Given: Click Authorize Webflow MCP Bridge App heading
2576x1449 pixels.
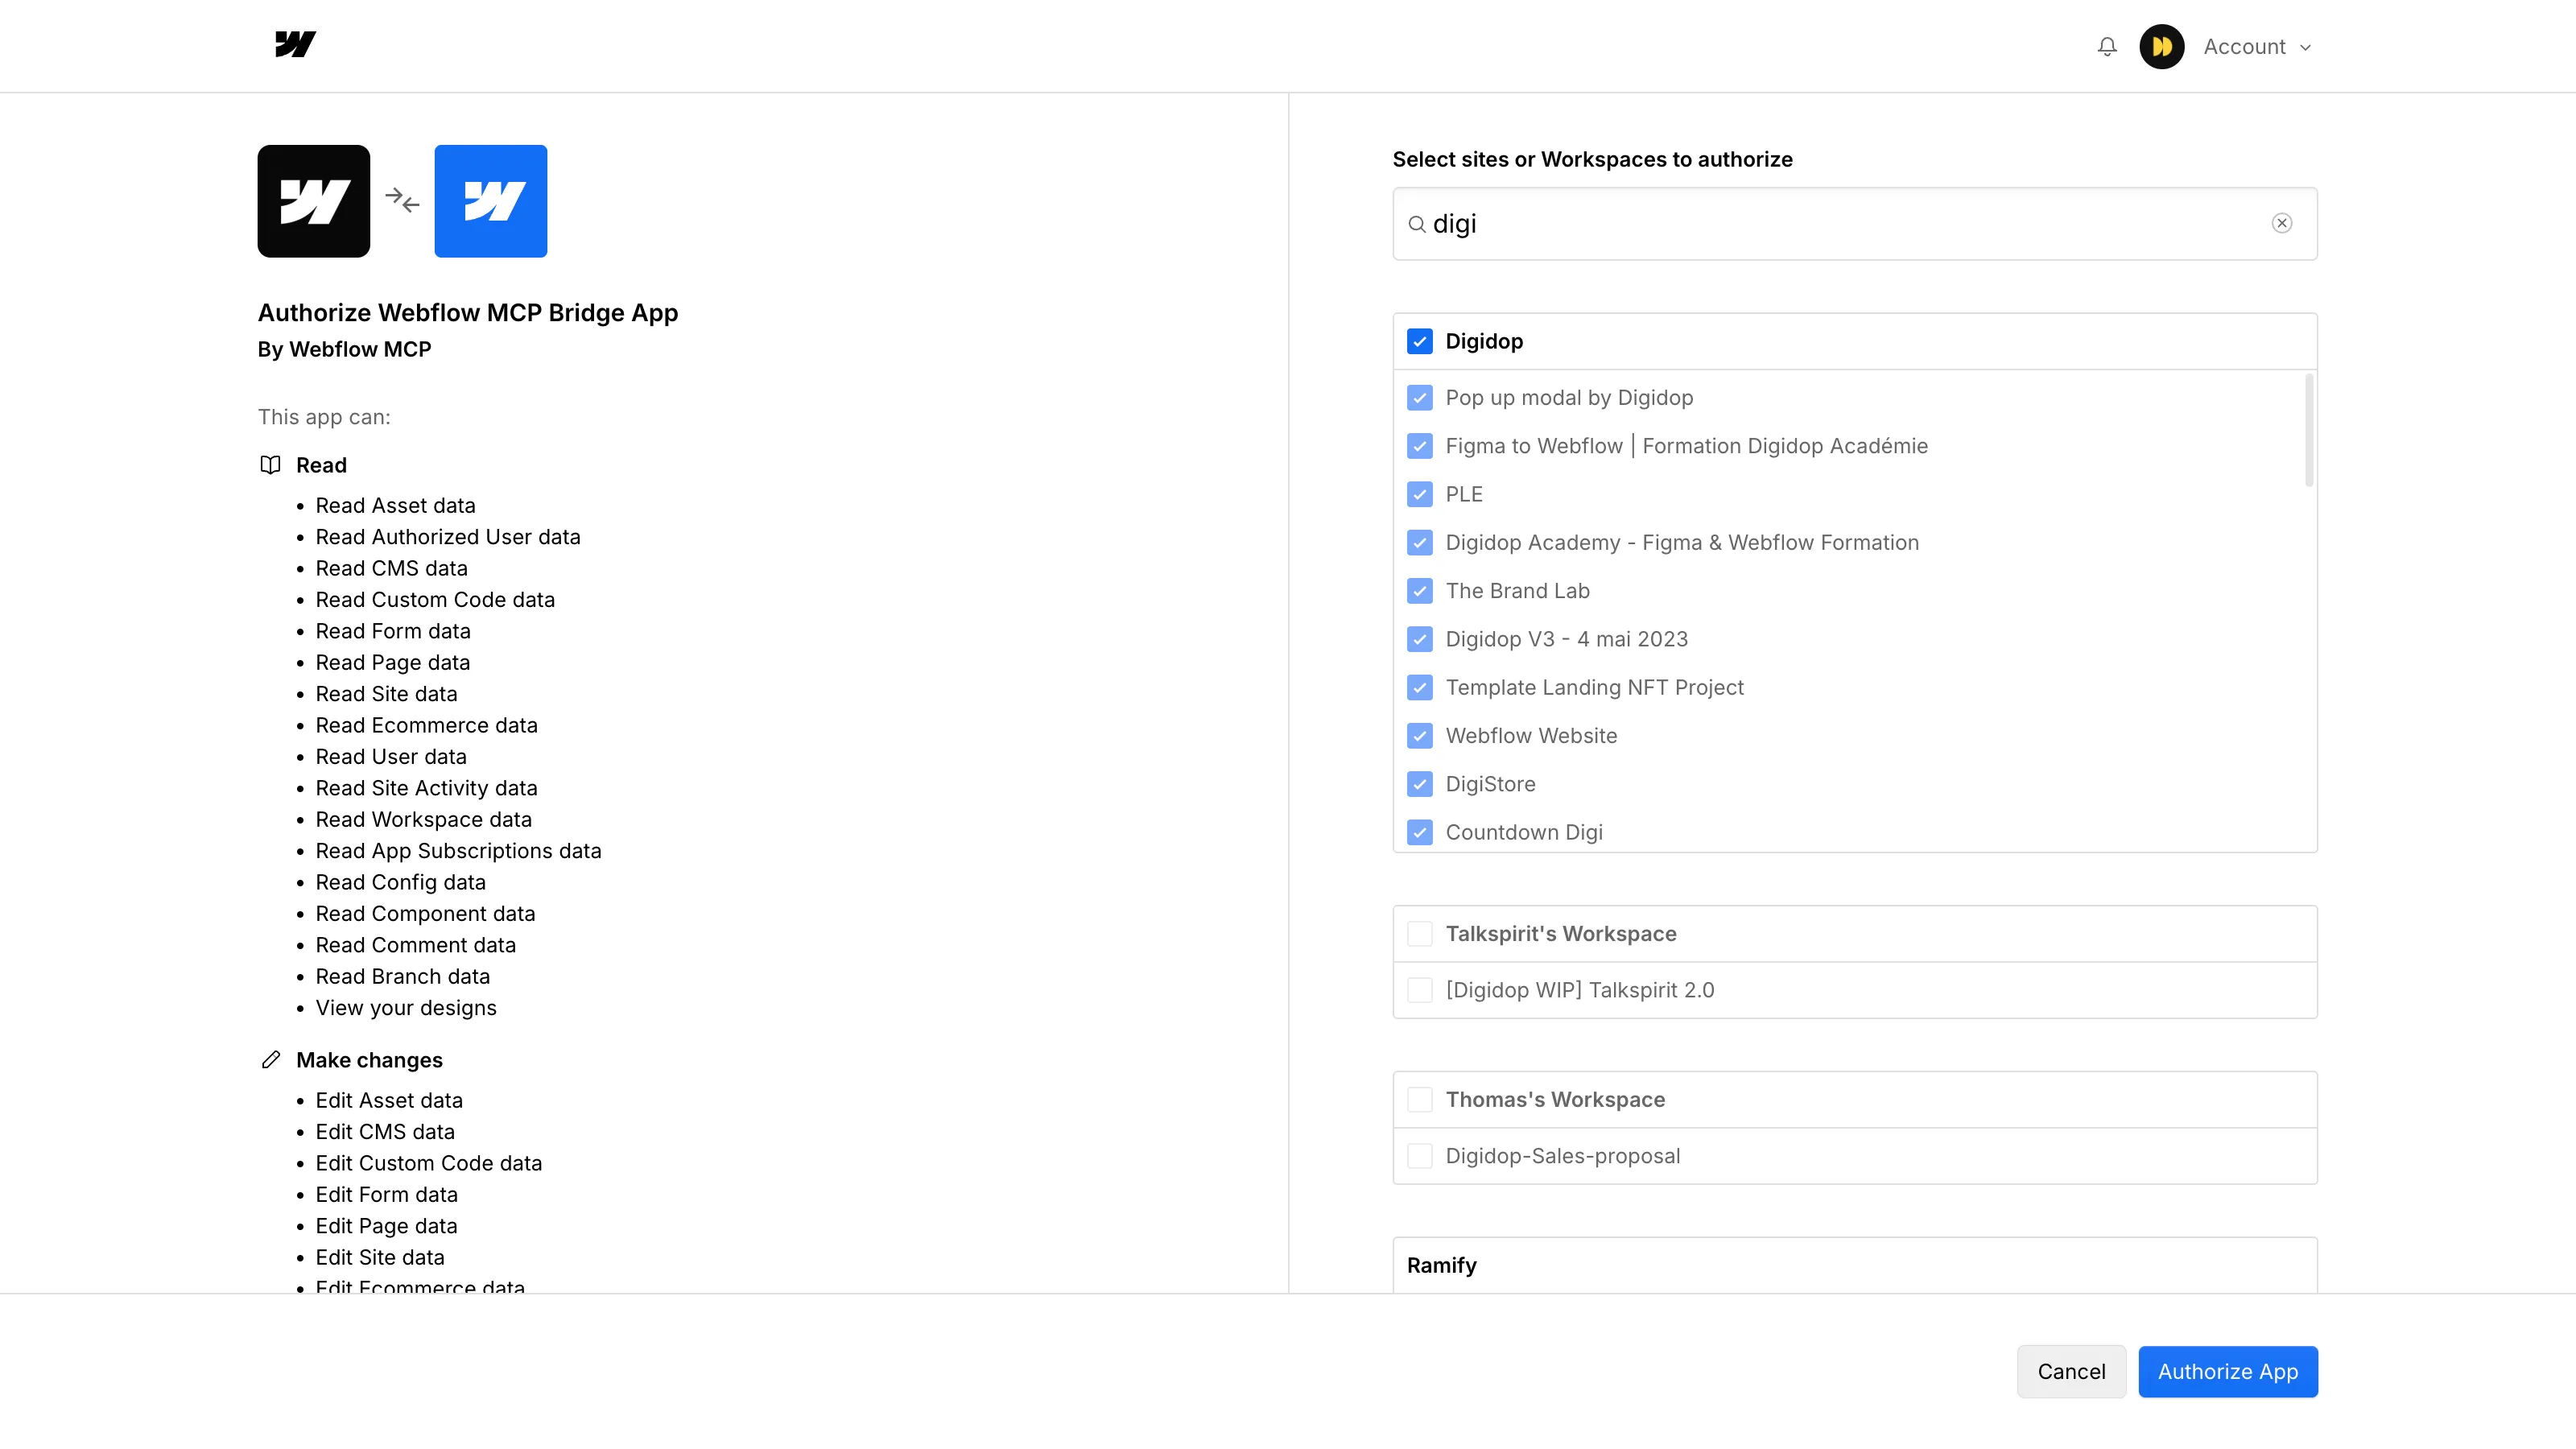Looking at the screenshot, I should (468, 313).
